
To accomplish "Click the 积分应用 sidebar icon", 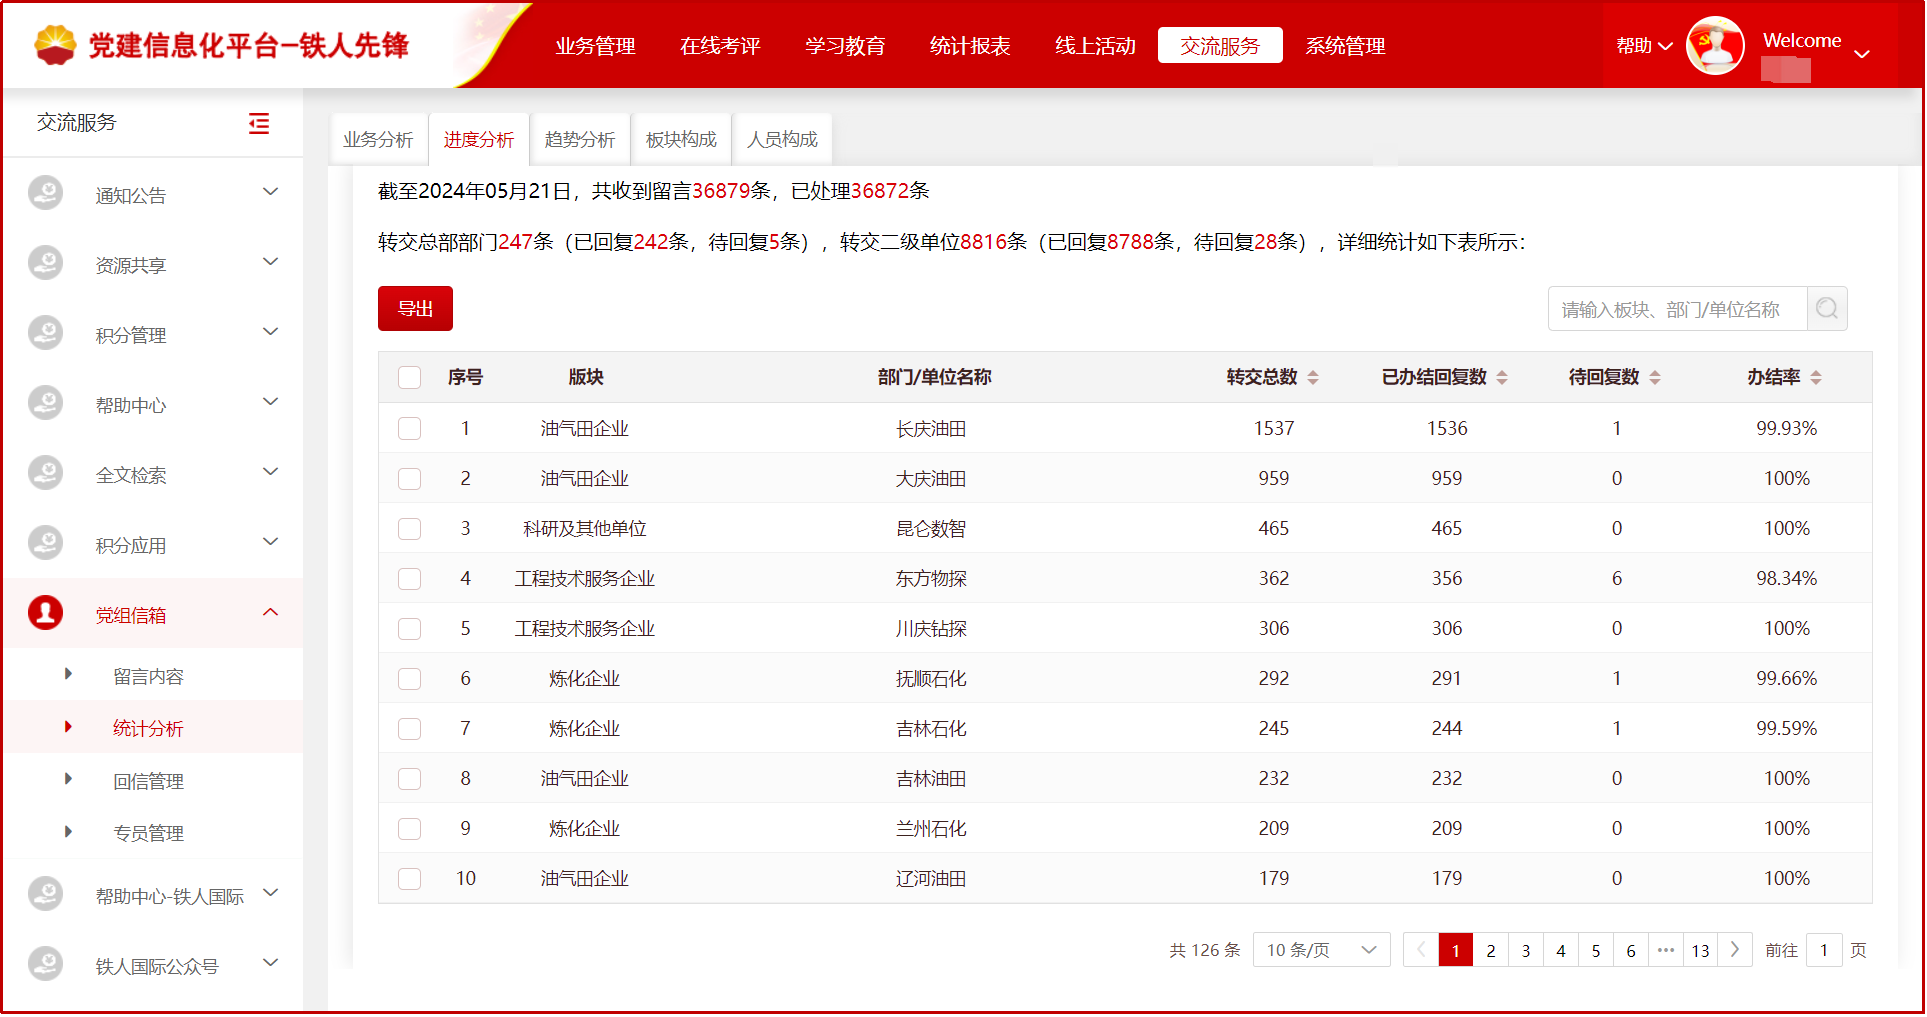I will (x=45, y=542).
